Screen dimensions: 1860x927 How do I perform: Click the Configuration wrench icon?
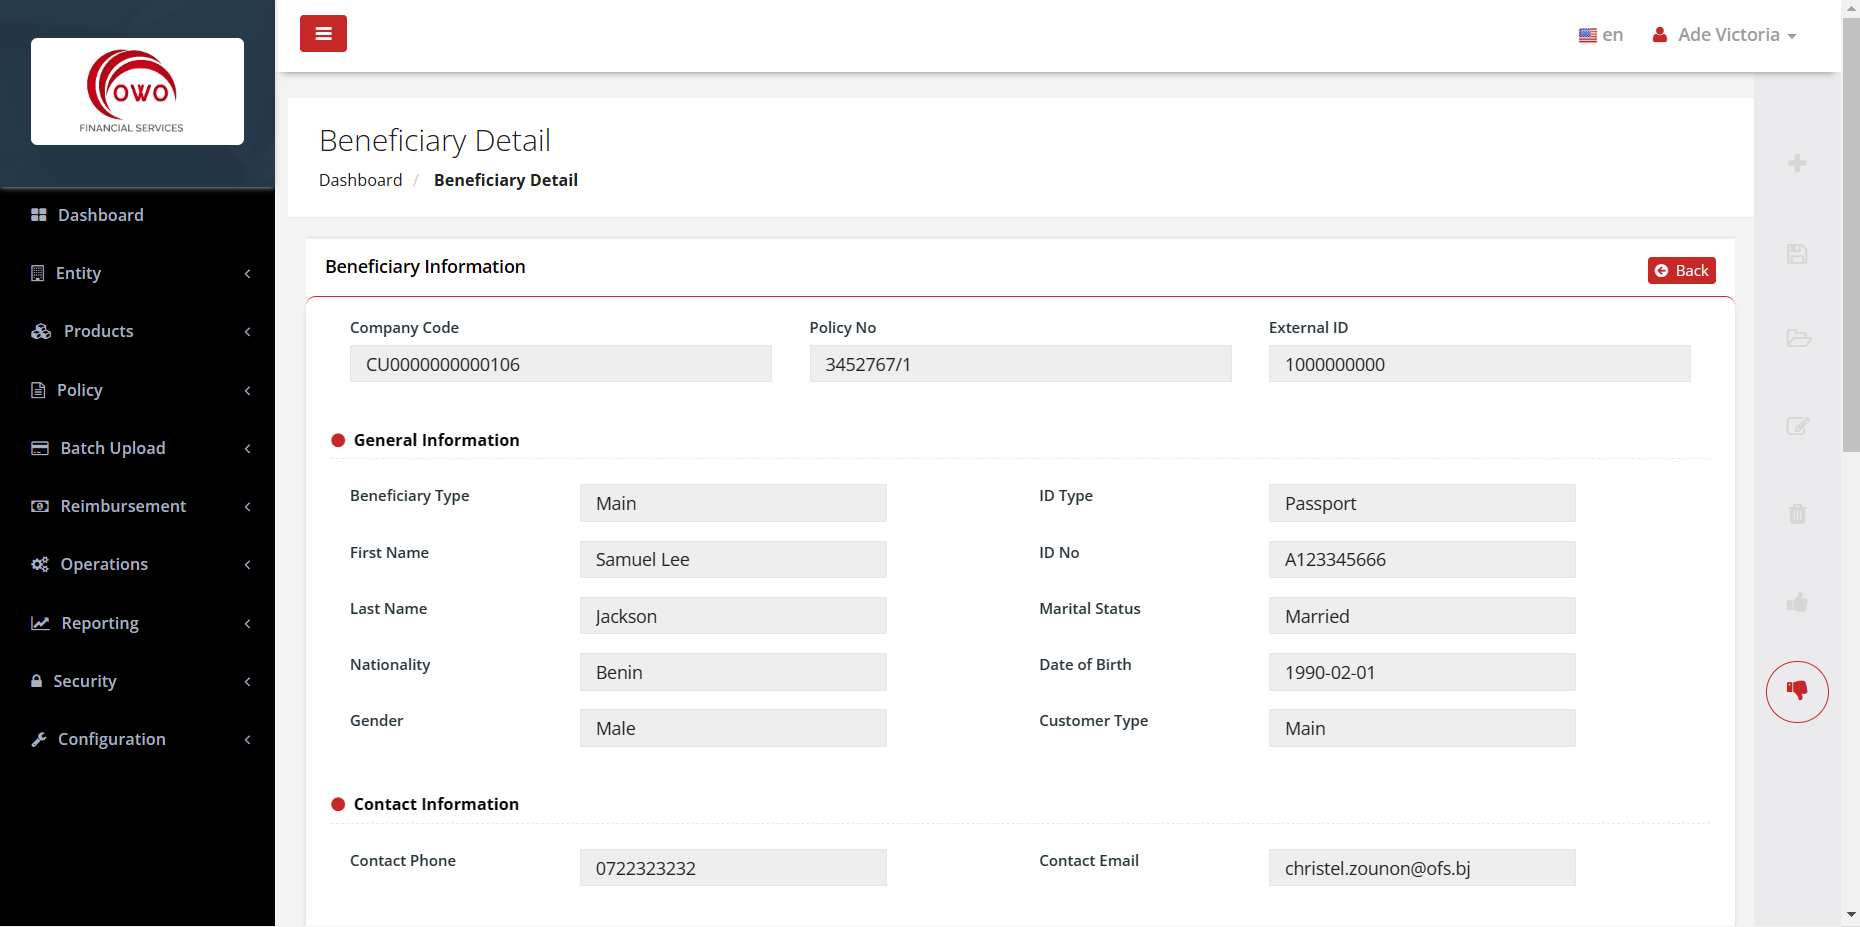[39, 739]
